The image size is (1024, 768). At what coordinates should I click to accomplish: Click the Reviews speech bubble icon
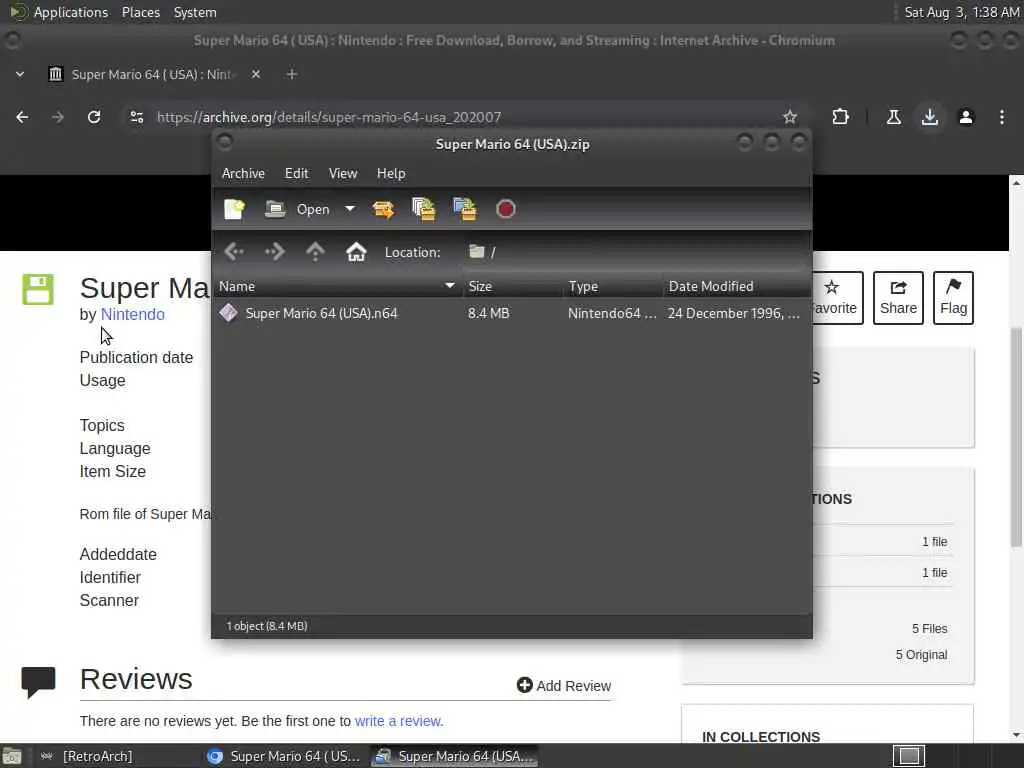(x=39, y=682)
